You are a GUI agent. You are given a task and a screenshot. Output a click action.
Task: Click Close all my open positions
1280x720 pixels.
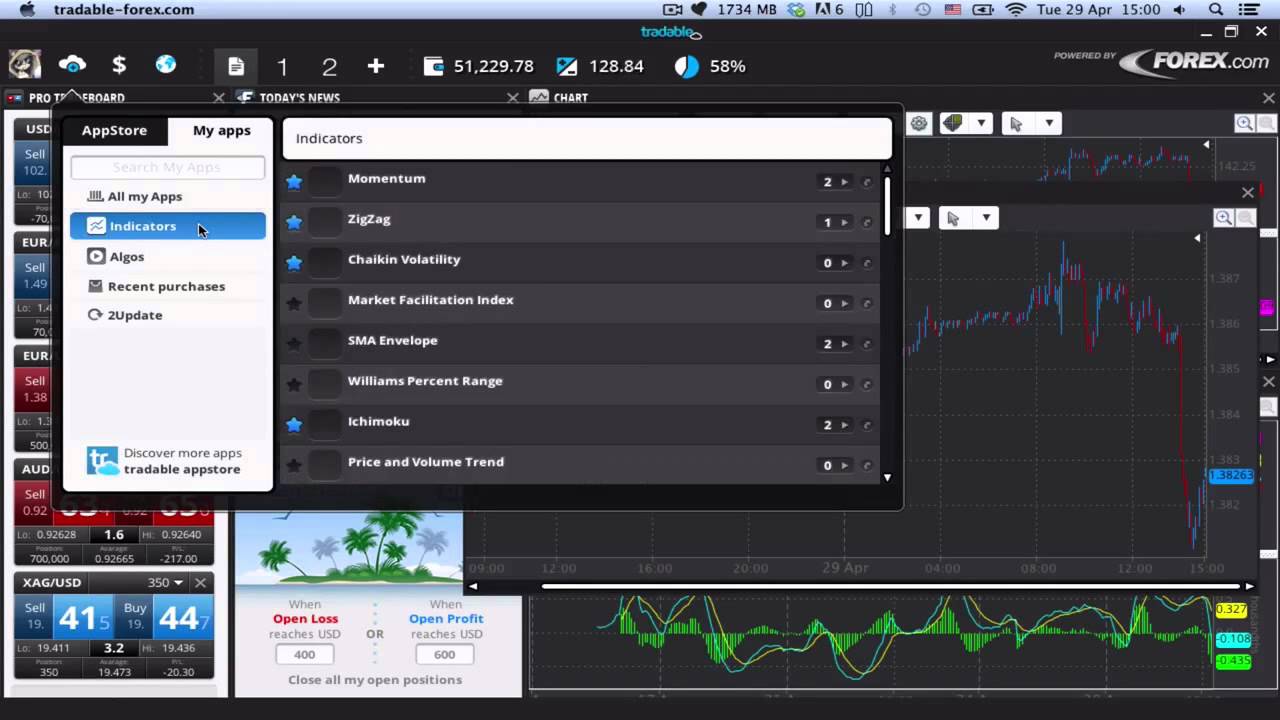(x=375, y=679)
